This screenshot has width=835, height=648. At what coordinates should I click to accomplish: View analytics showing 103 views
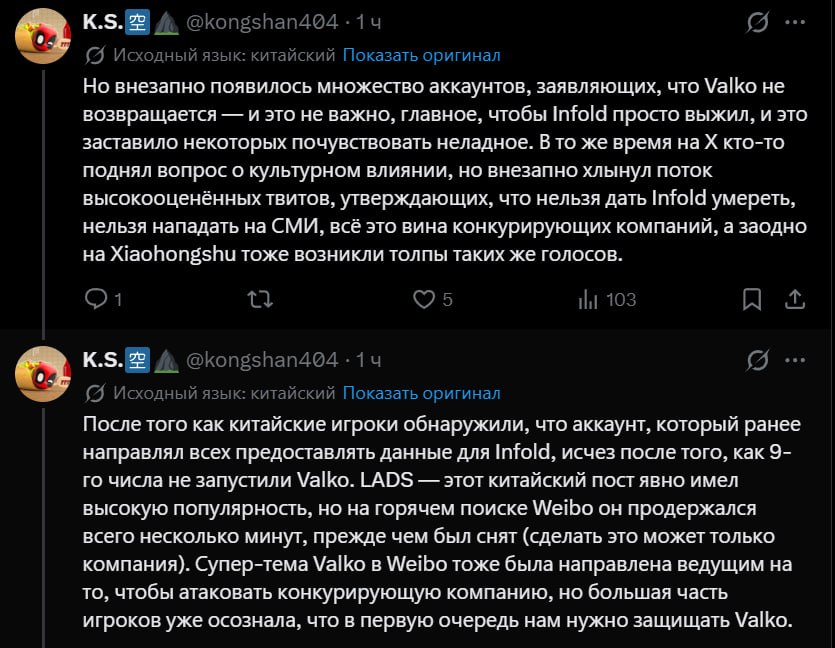(x=607, y=299)
